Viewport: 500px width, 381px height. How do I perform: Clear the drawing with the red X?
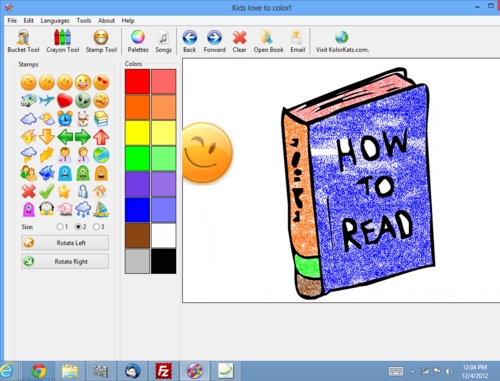click(239, 41)
